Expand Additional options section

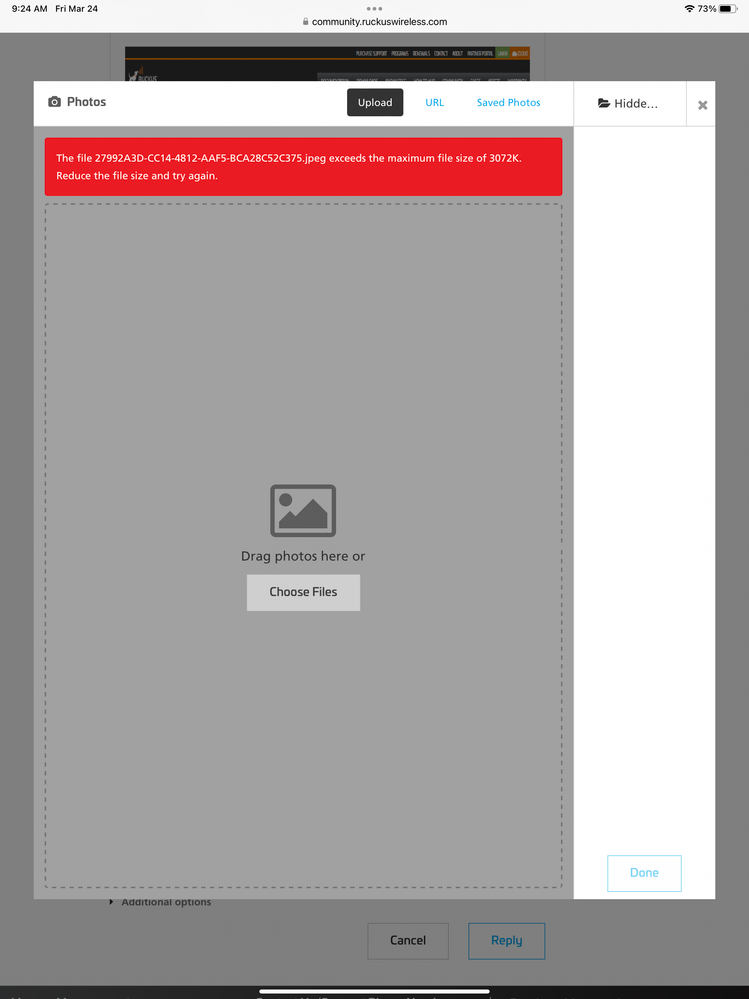point(160,902)
